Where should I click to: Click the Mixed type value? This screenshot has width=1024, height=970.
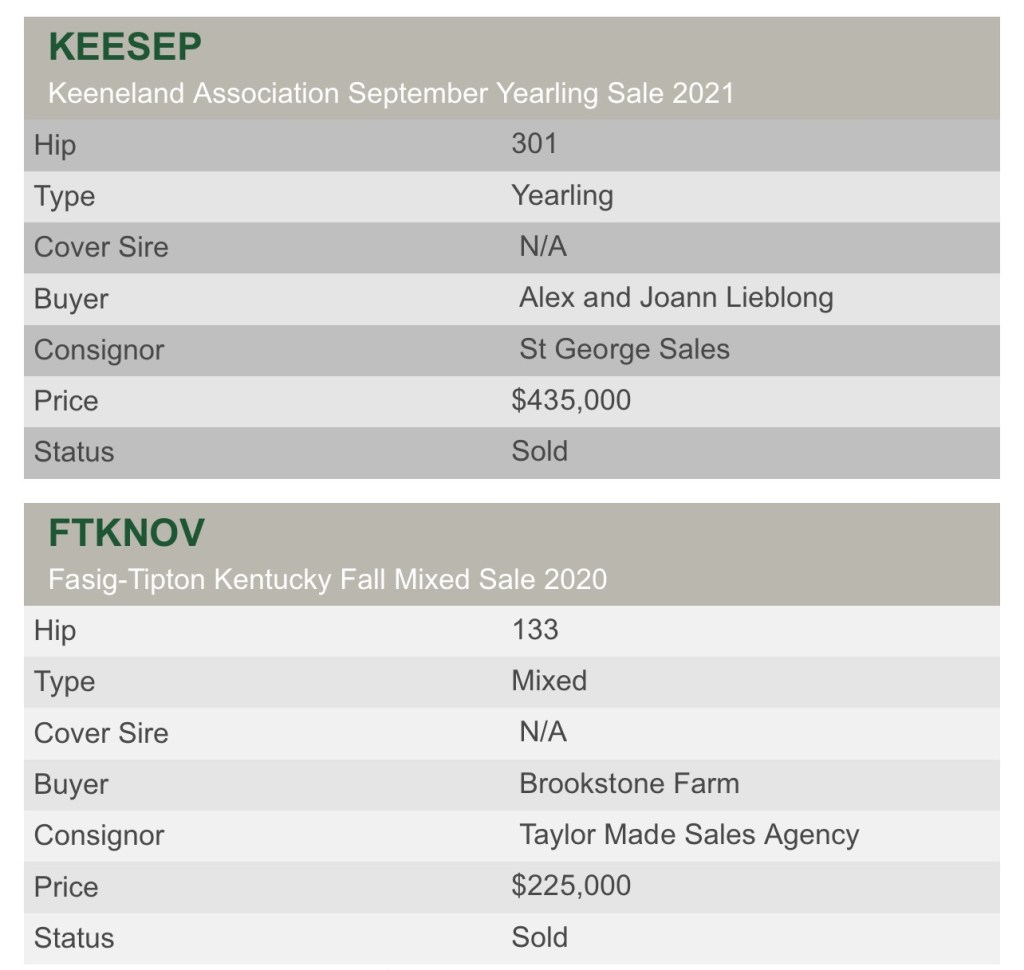coord(549,681)
